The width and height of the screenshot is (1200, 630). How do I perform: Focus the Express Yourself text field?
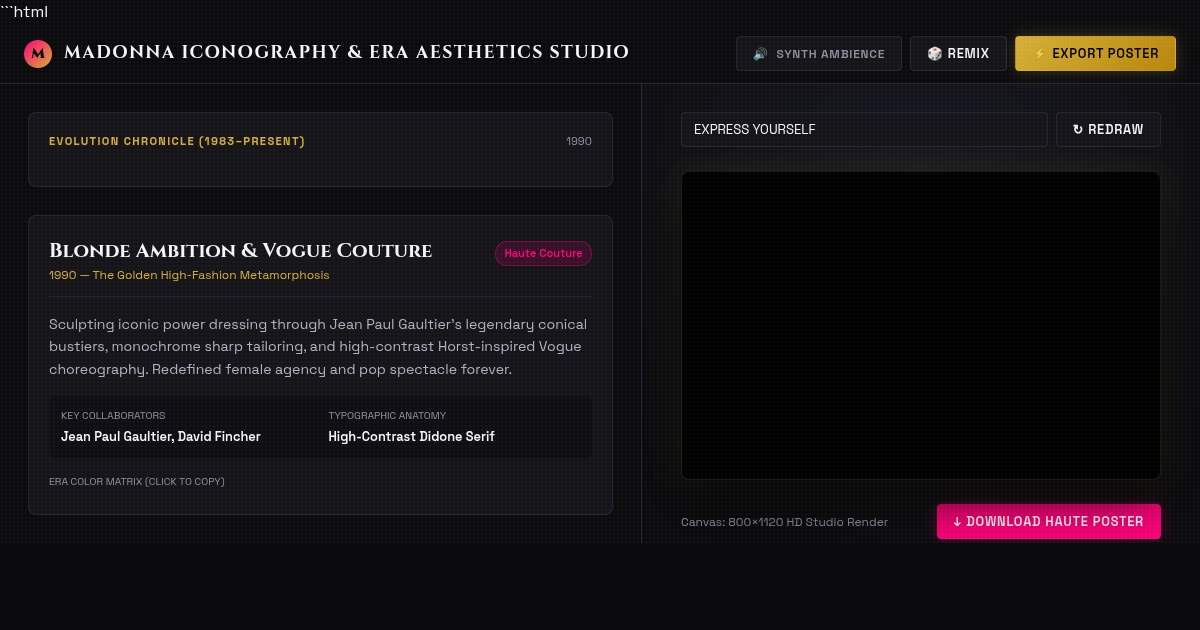[x=864, y=130]
